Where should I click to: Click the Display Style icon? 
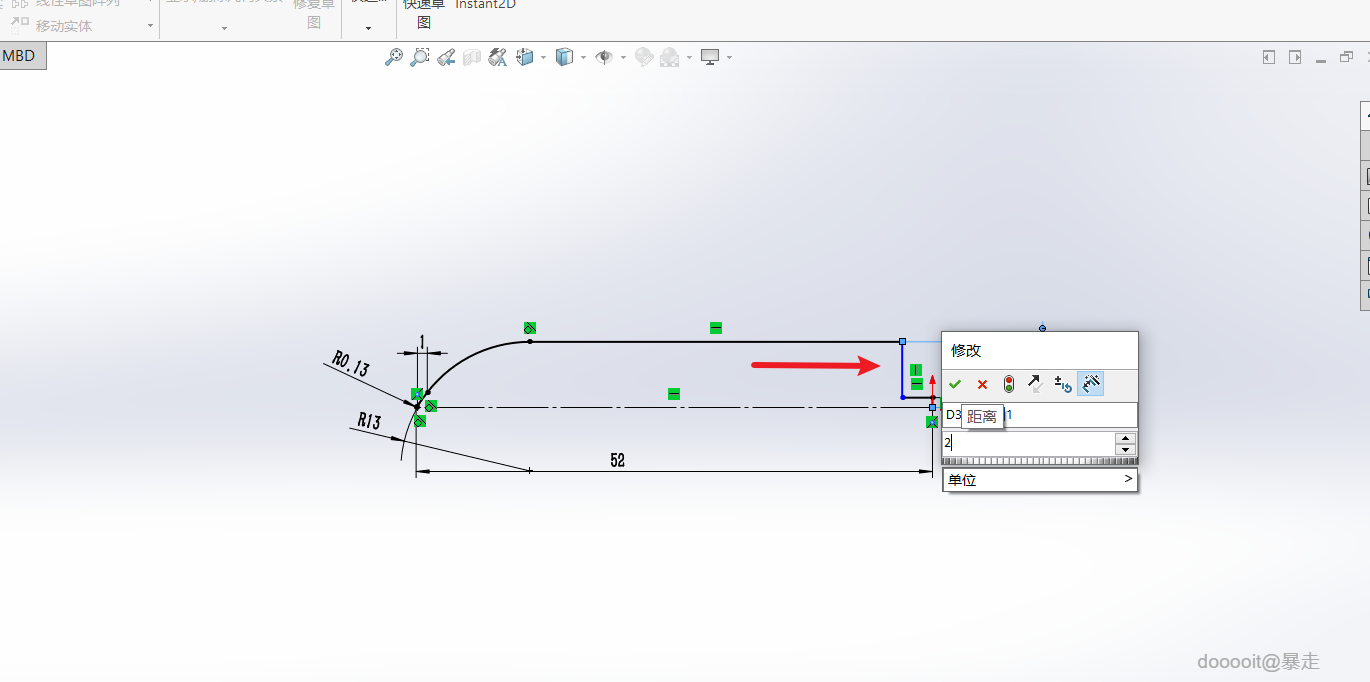pos(564,57)
